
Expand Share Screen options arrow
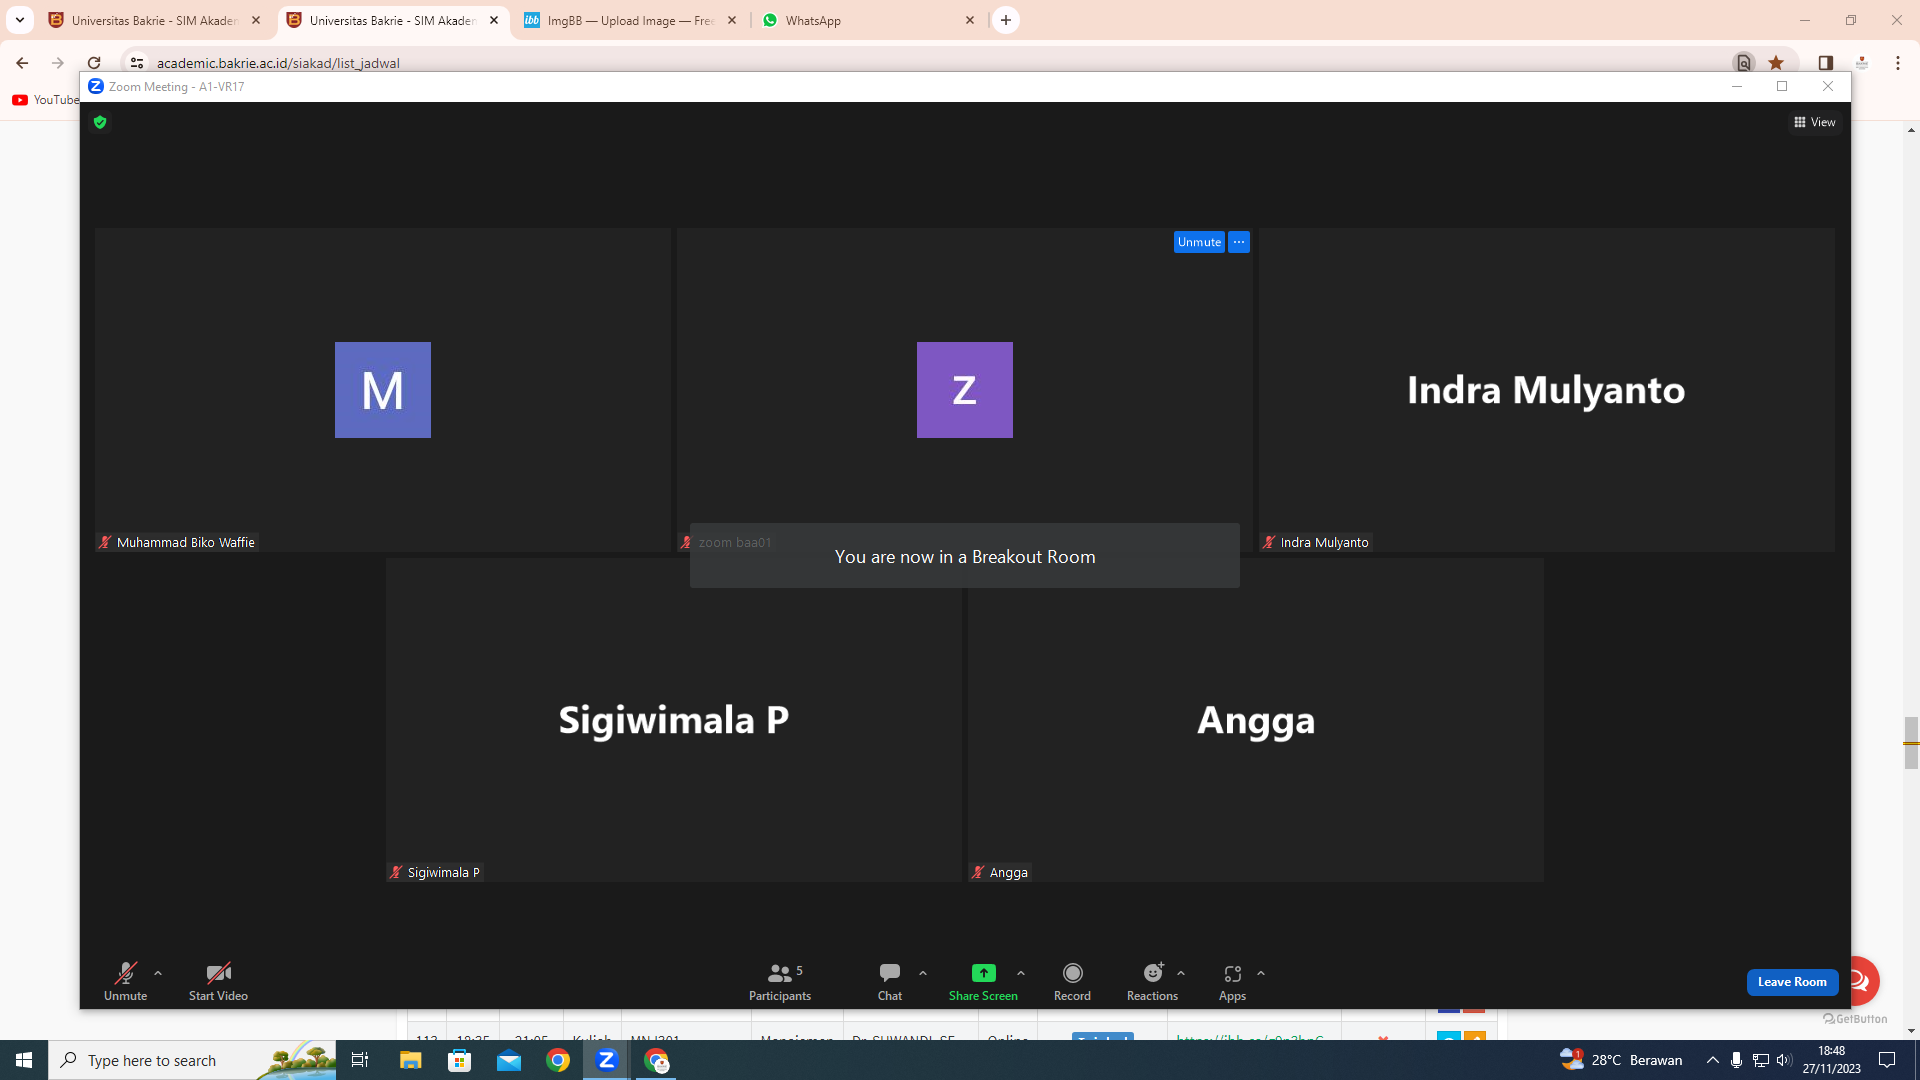[1021, 973]
